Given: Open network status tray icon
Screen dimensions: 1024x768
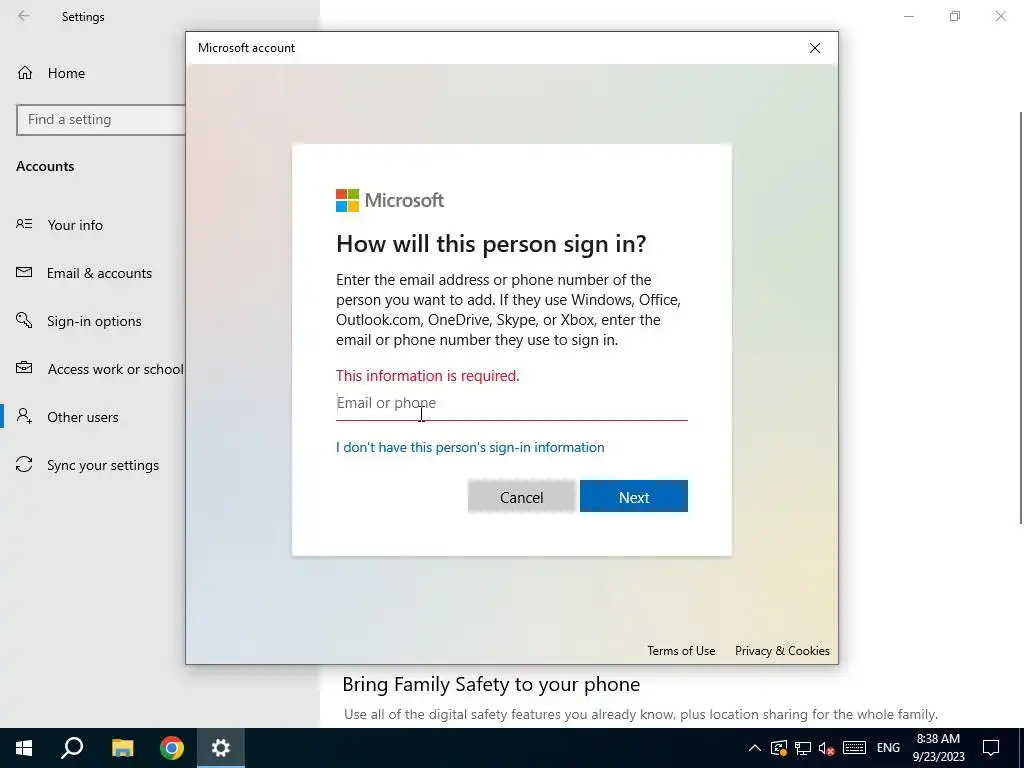Looking at the screenshot, I should tap(803, 748).
